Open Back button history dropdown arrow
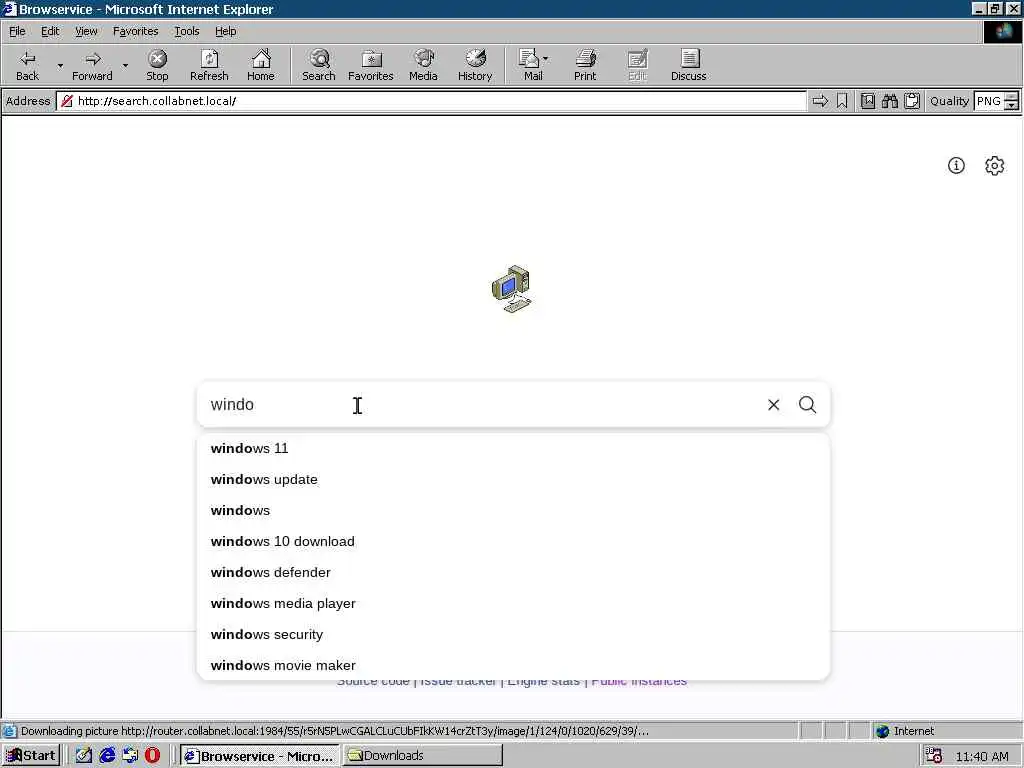Viewport: 1024px width, 768px height. pyautogui.click(x=60, y=66)
